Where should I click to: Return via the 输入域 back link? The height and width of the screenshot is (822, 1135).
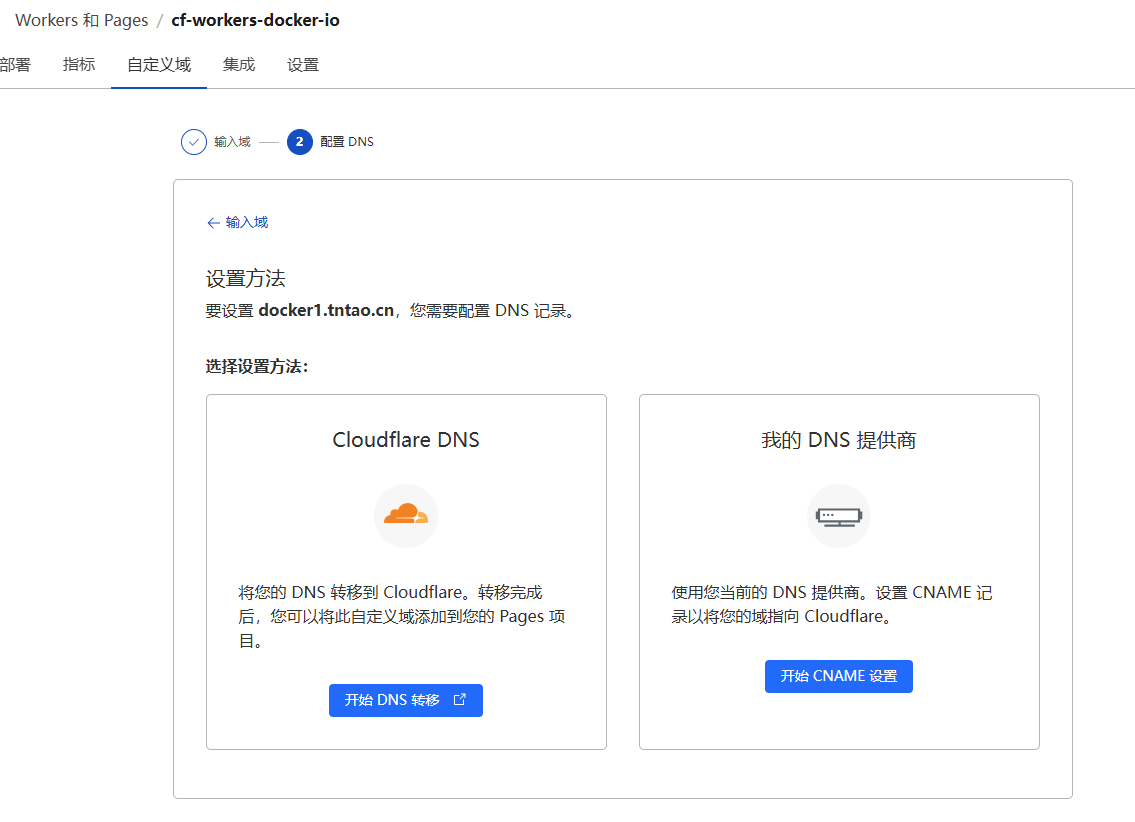click(x=246, y=222)
